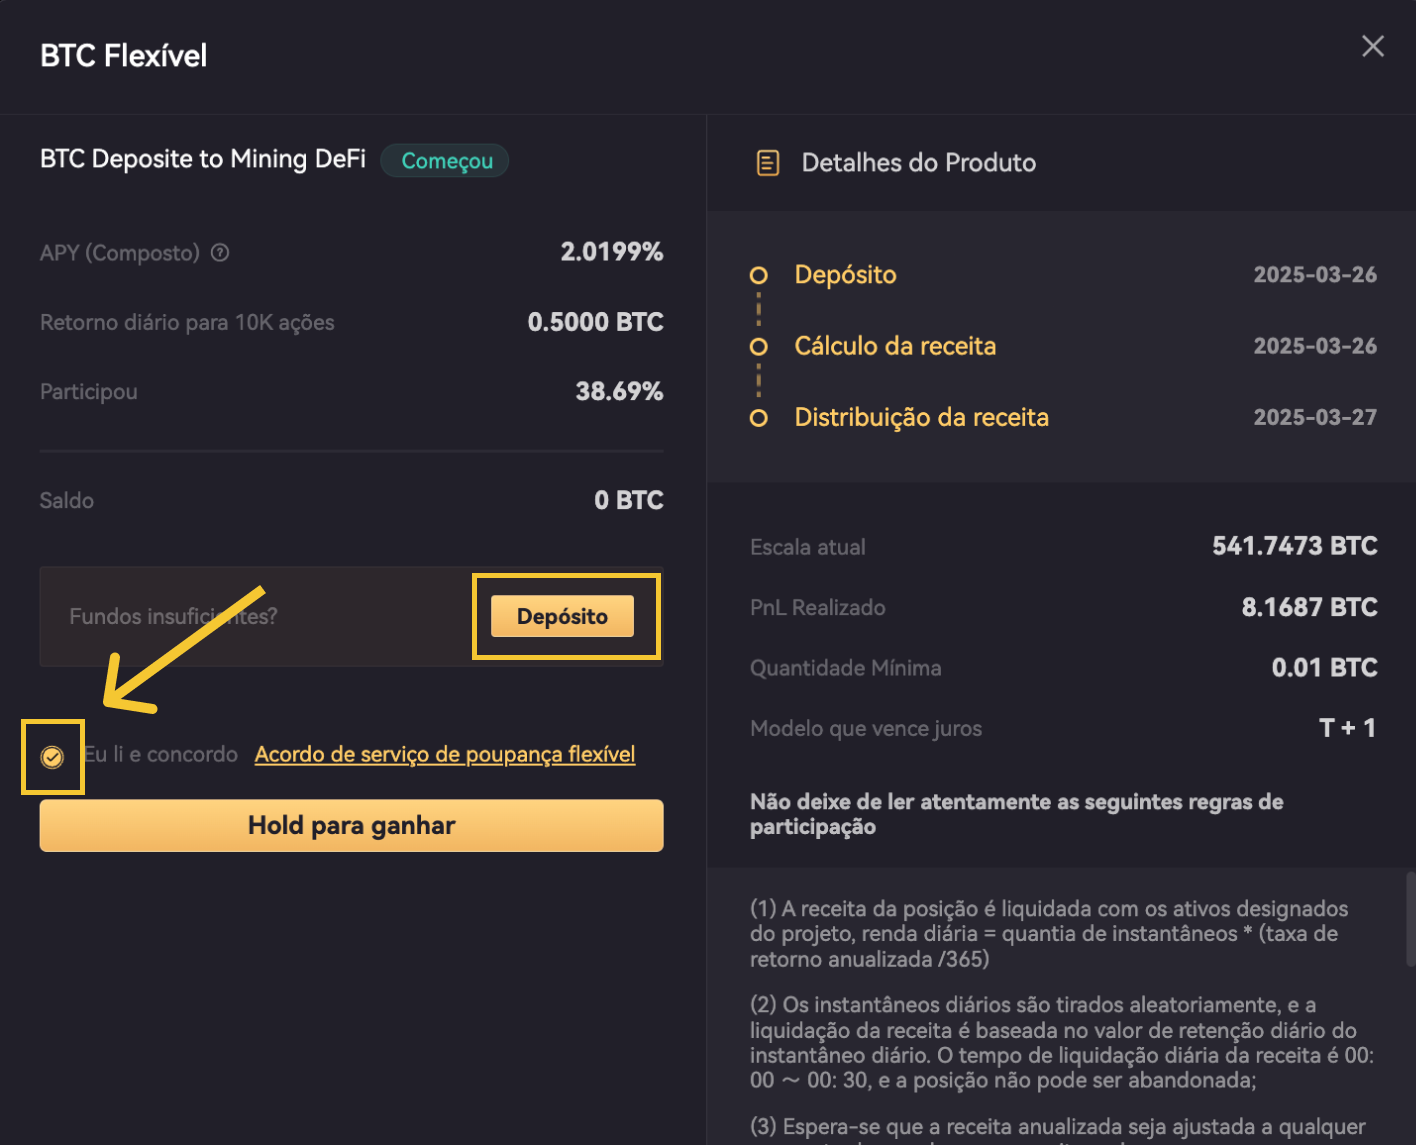This screenshot has width=1416, height=1145.
Task: Click the Detalhes do Produto heading
Action: coord(919,163)
